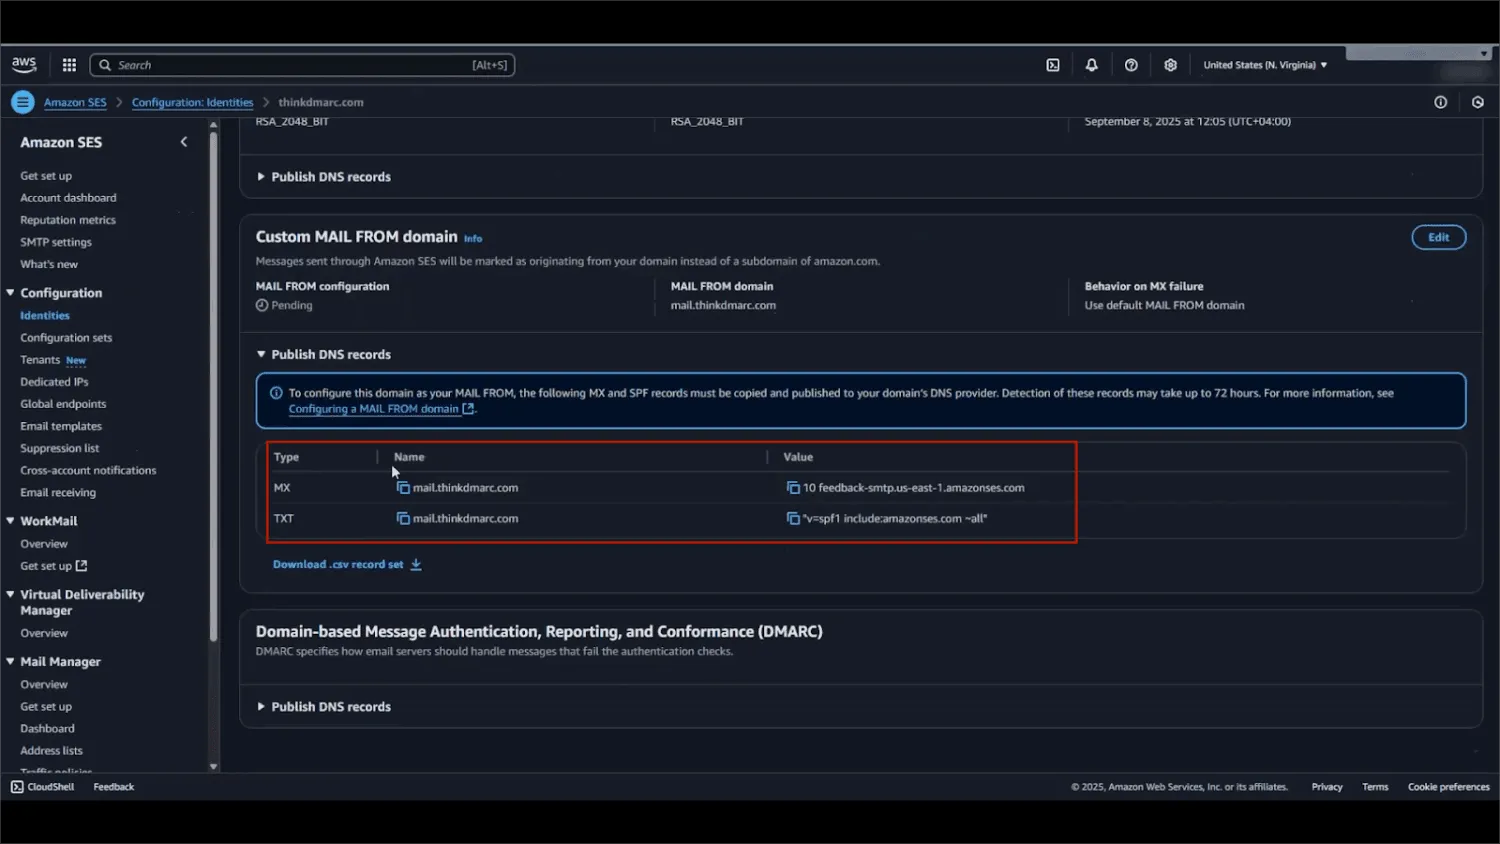Click the download icon next to .csv record set
This screenshot has height=844, width=1500.
(x=416, y=565)
